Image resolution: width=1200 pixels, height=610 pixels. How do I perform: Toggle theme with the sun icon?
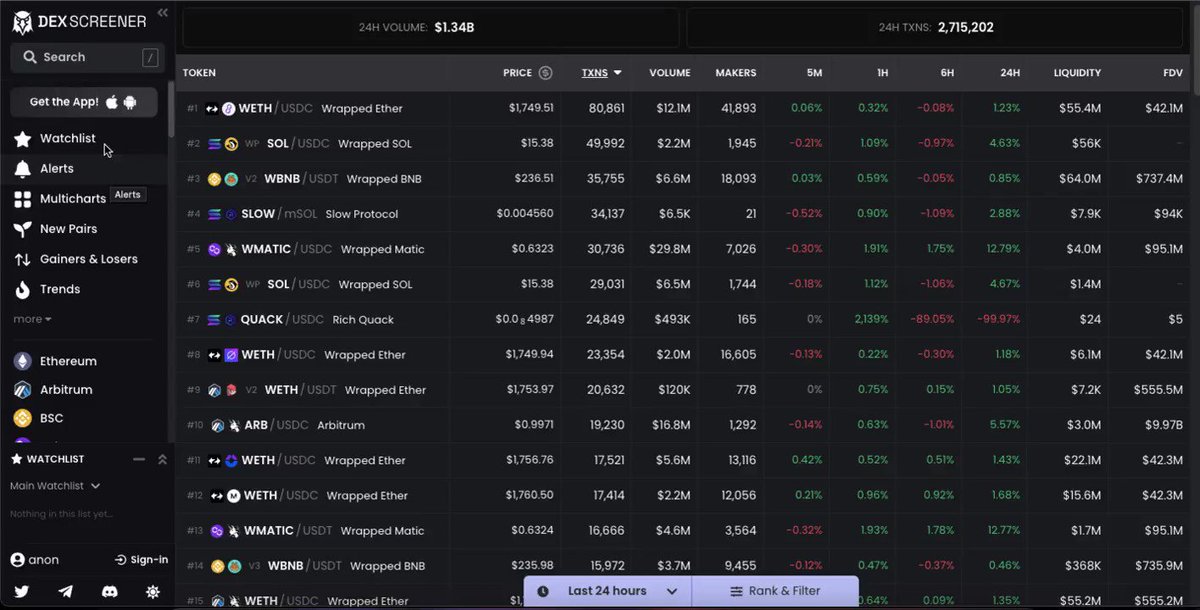click(152, 592)
